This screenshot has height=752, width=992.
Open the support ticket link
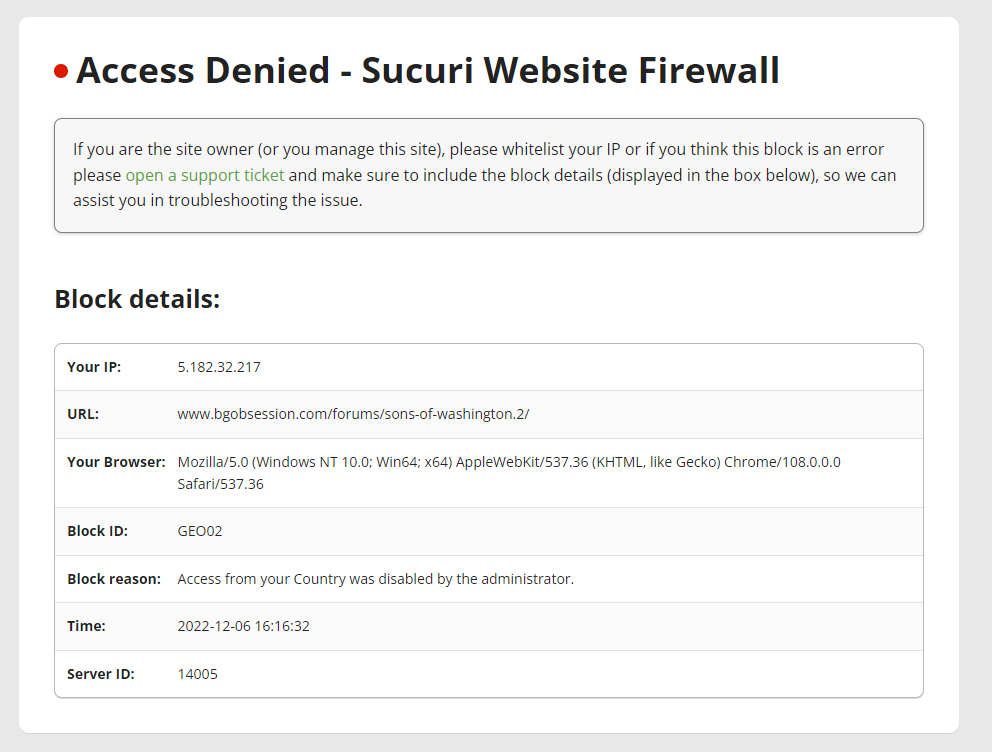tap(205, 175)
